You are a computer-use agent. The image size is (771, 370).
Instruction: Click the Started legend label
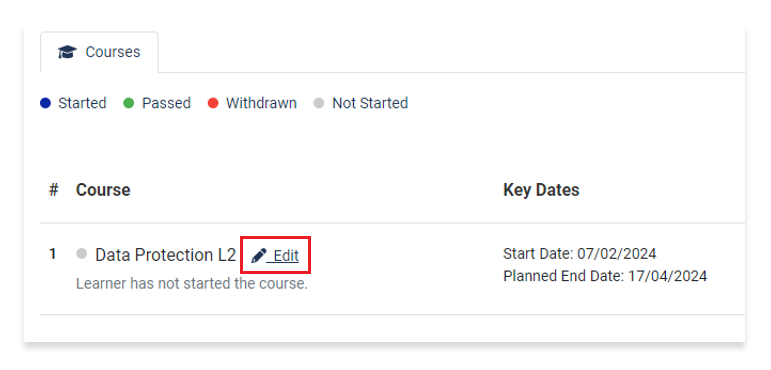pyautogui.click(x=82, y=103)
